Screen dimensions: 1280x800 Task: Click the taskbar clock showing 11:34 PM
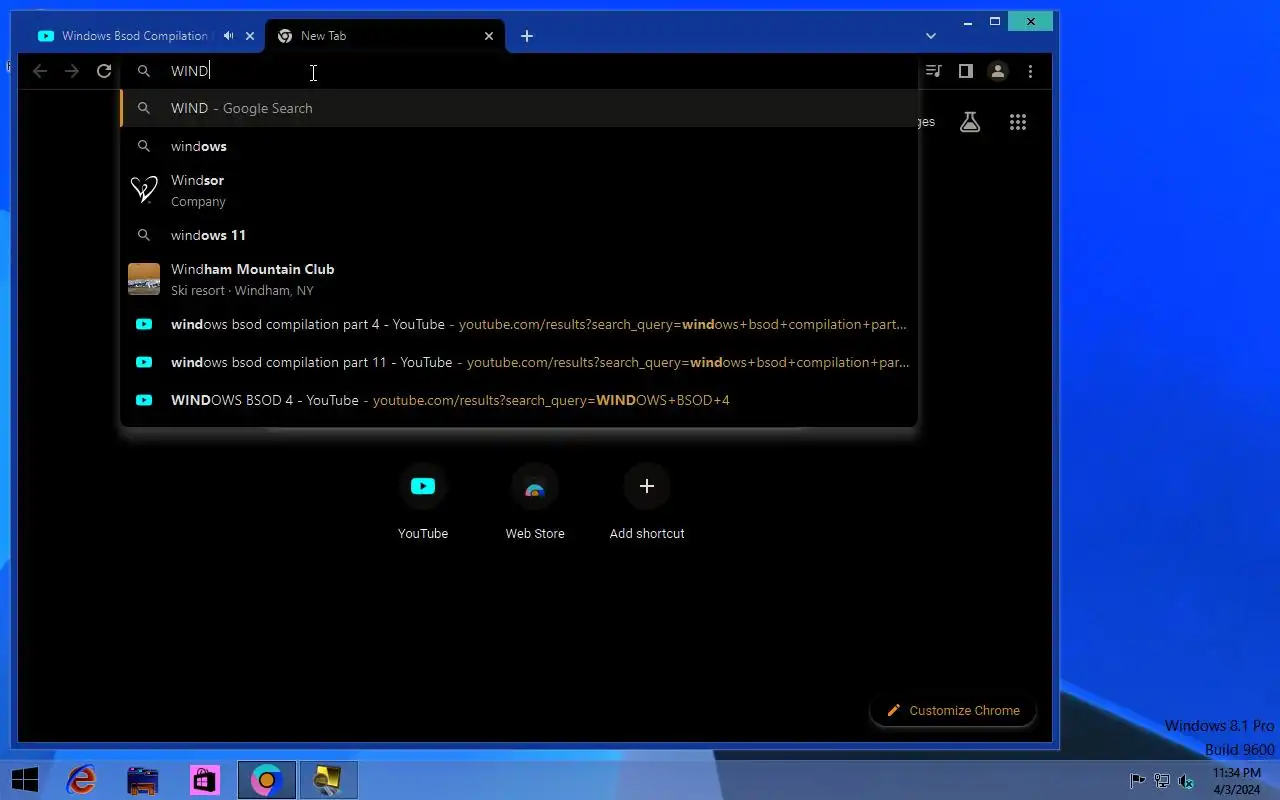(x=1237, y=781)
